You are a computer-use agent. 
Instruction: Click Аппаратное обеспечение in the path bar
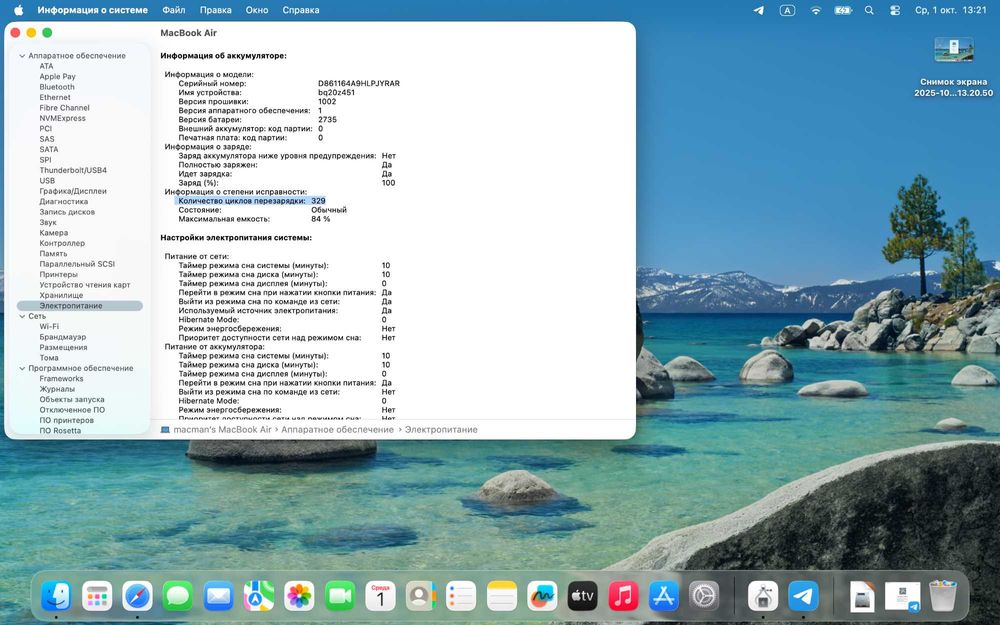pyautogui.click(x=337, y=430)
